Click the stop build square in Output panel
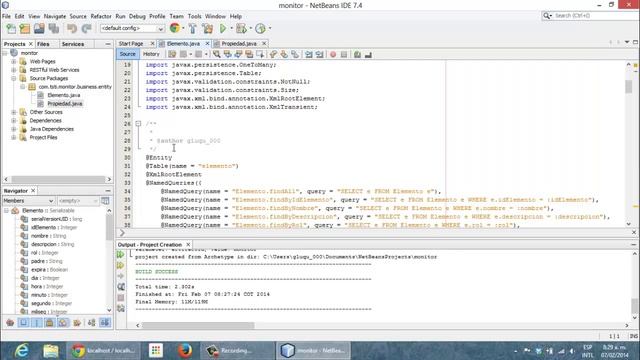This screenshot has height=360, width=640. pos(120,298)
